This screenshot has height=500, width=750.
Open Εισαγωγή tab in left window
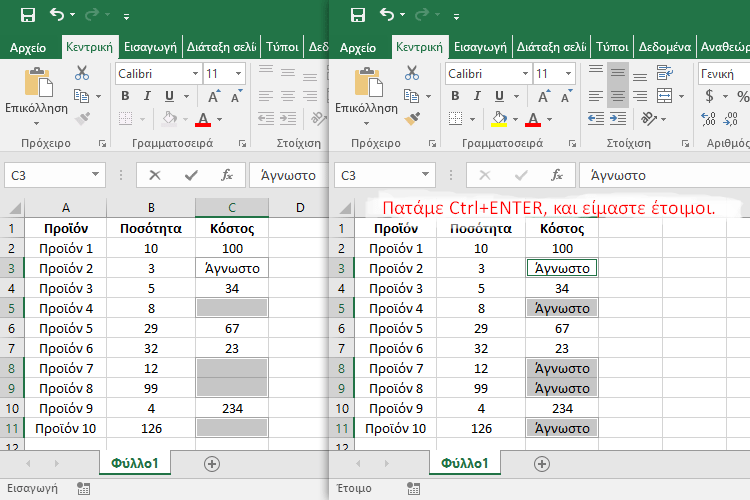coord(150,47)
